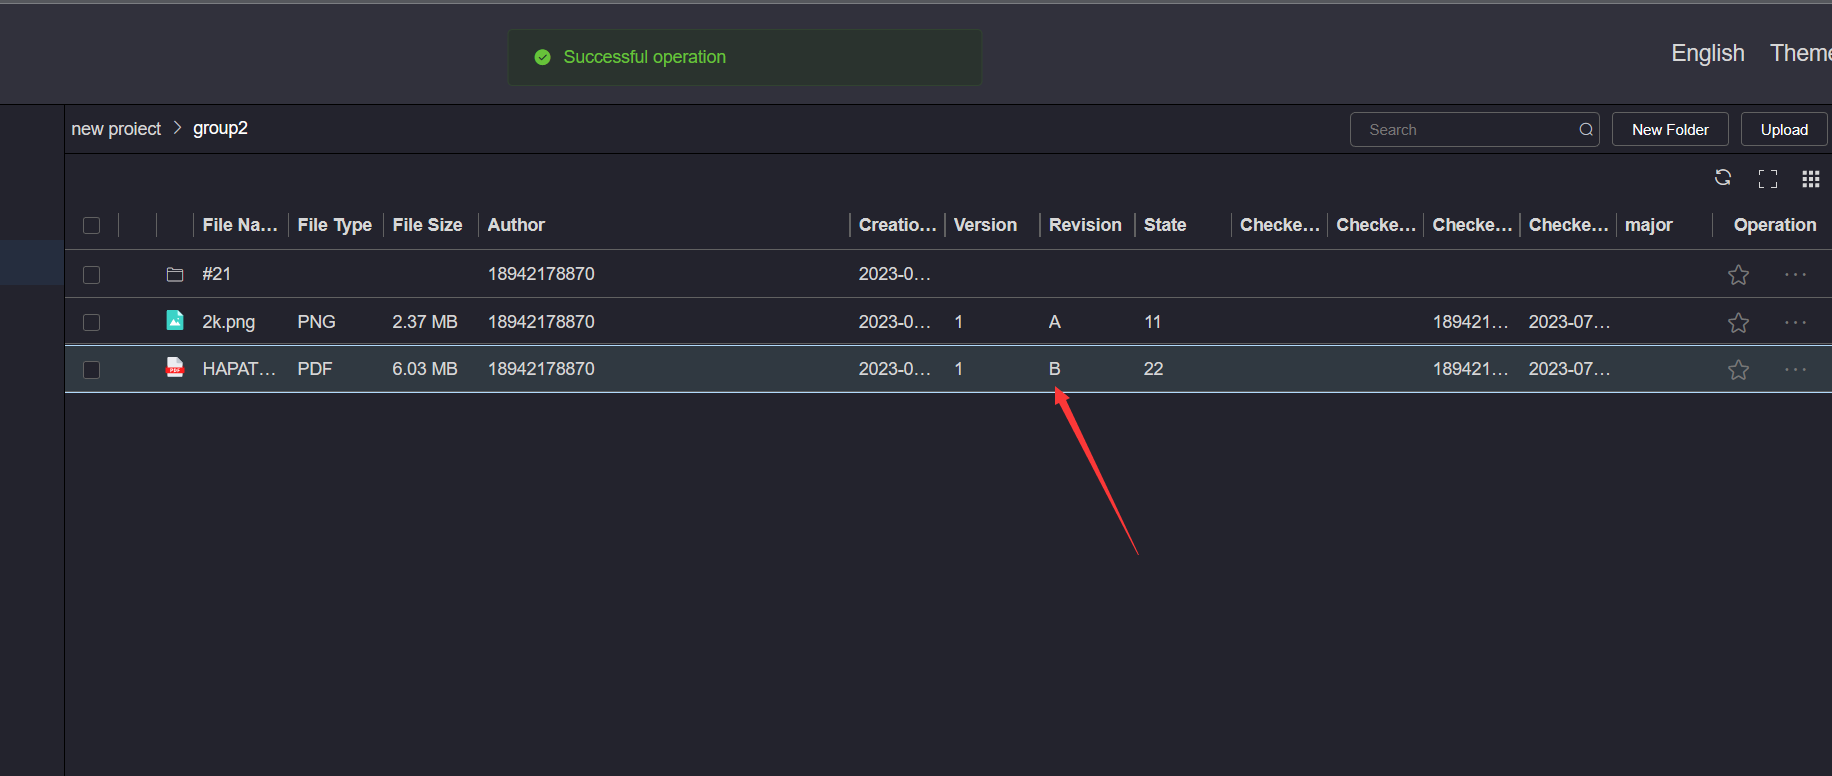Viewport: 1832px width, 776px height.
Task: Open more options for HAPAT PDF row
Action: pos(1795,370)
